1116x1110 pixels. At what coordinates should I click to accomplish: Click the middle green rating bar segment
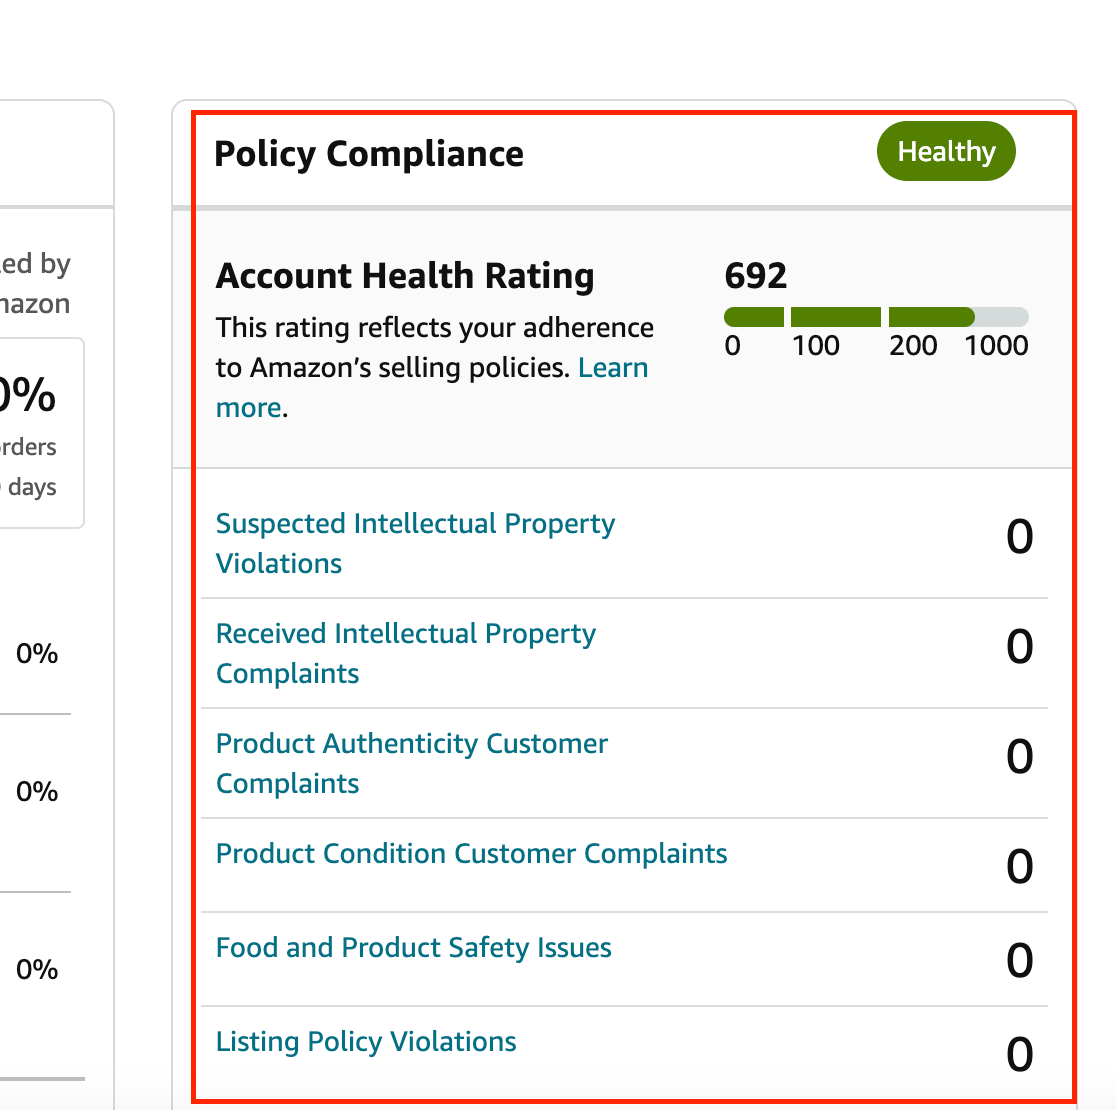click(835, 317)
